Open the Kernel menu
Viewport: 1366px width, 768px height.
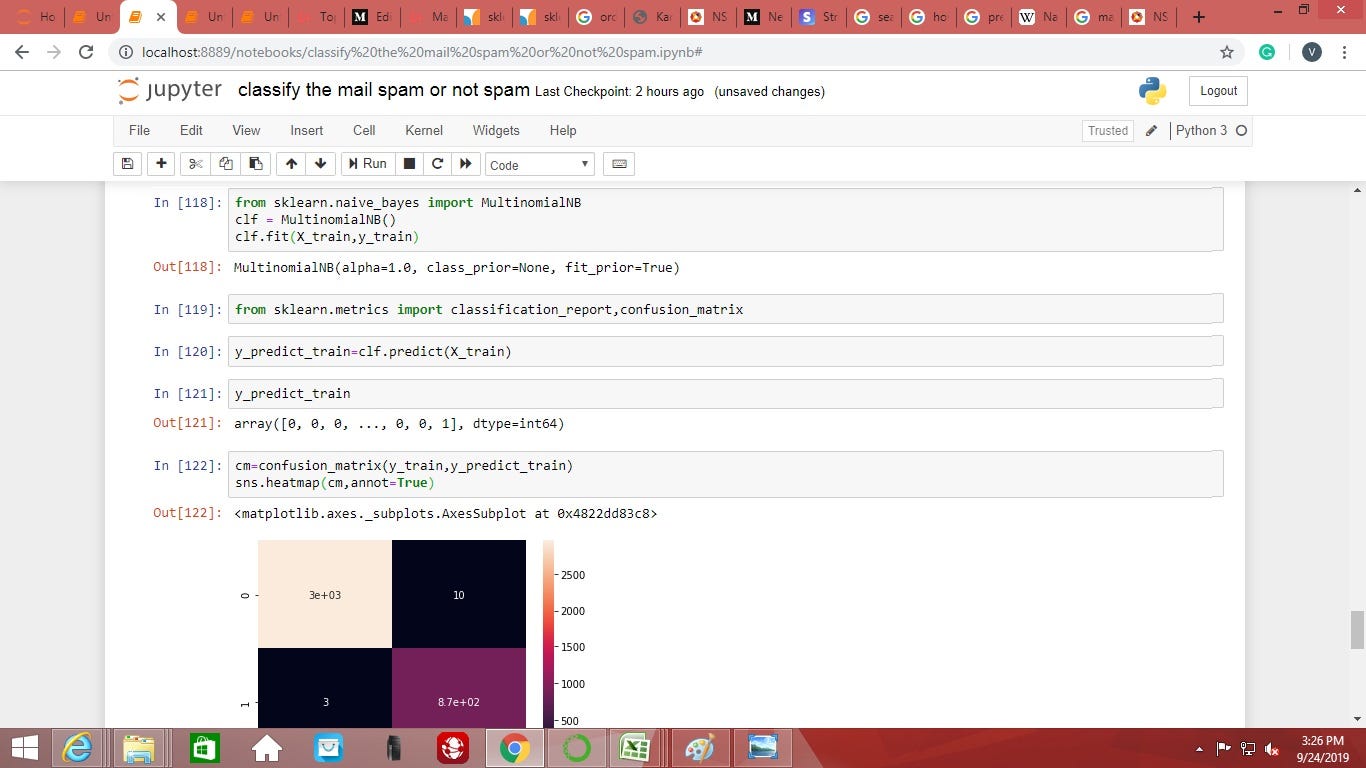click(x=423, y=130)
